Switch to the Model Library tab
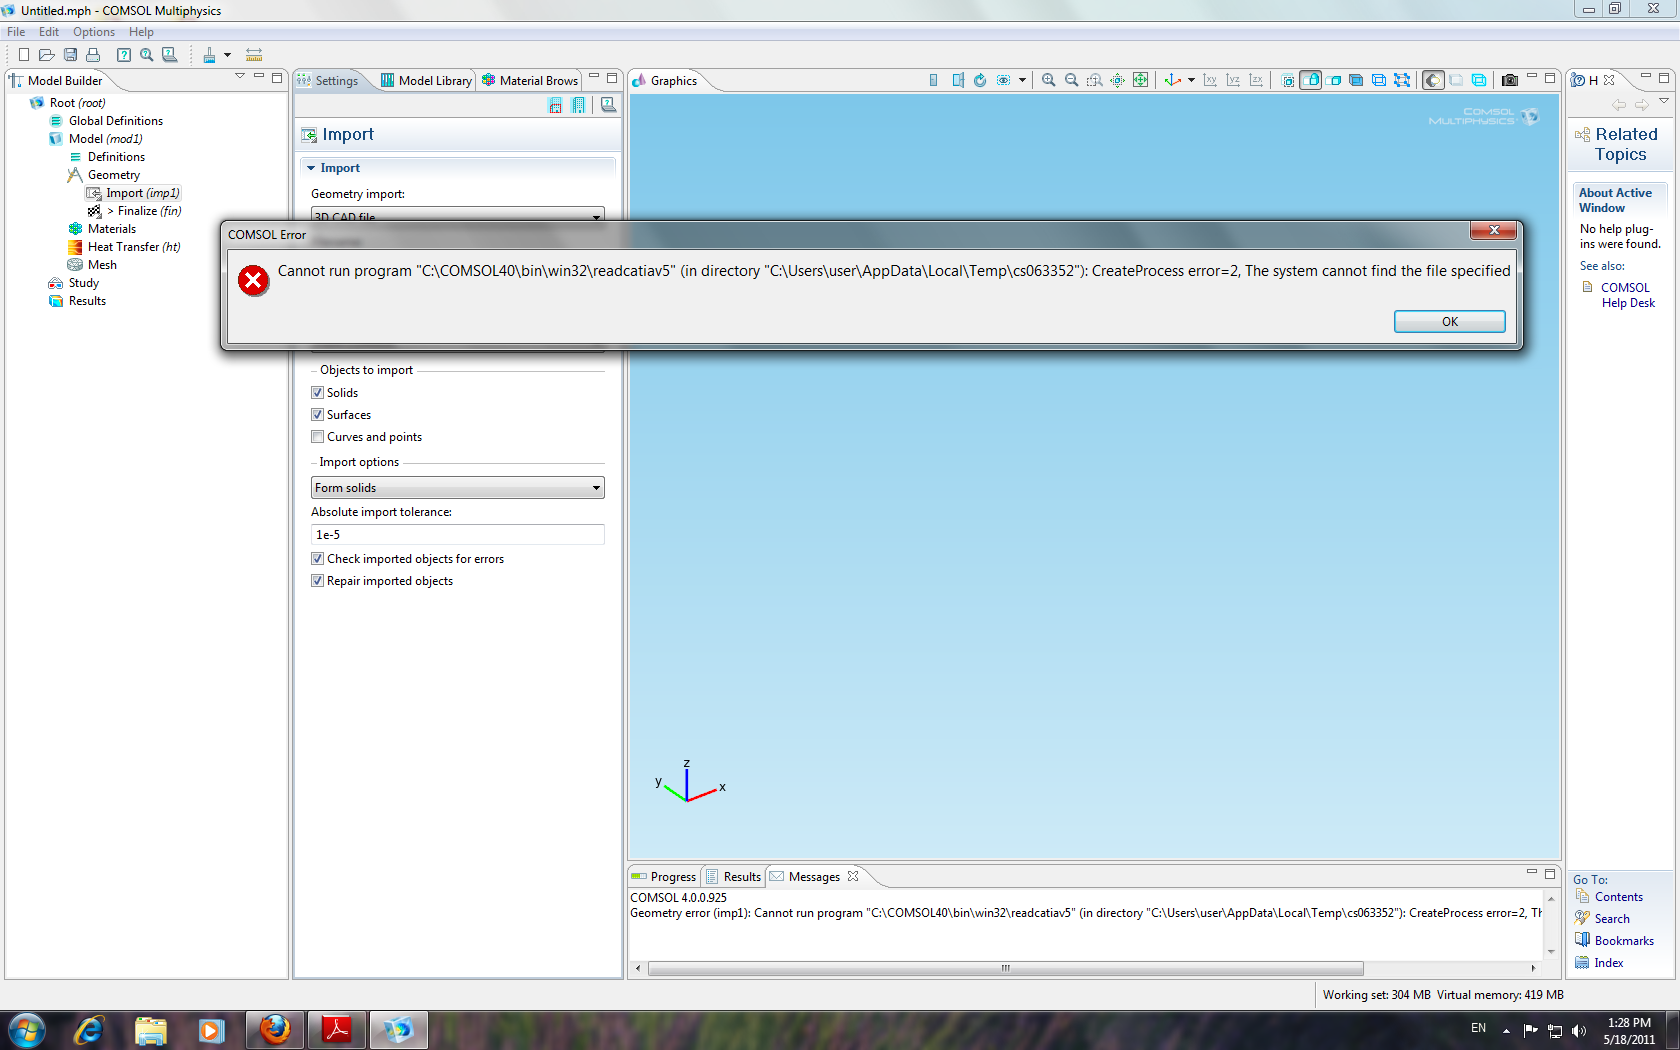Image resolution: width=1680 pixels, height=1050 pixels. (426, 81)
